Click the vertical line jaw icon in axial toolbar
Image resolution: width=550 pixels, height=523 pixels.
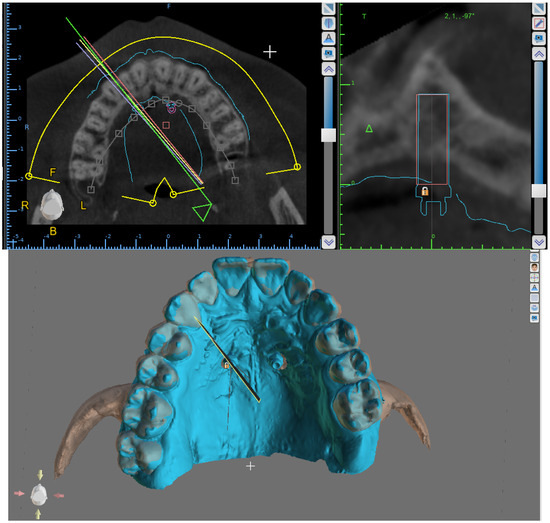[328, 24]
